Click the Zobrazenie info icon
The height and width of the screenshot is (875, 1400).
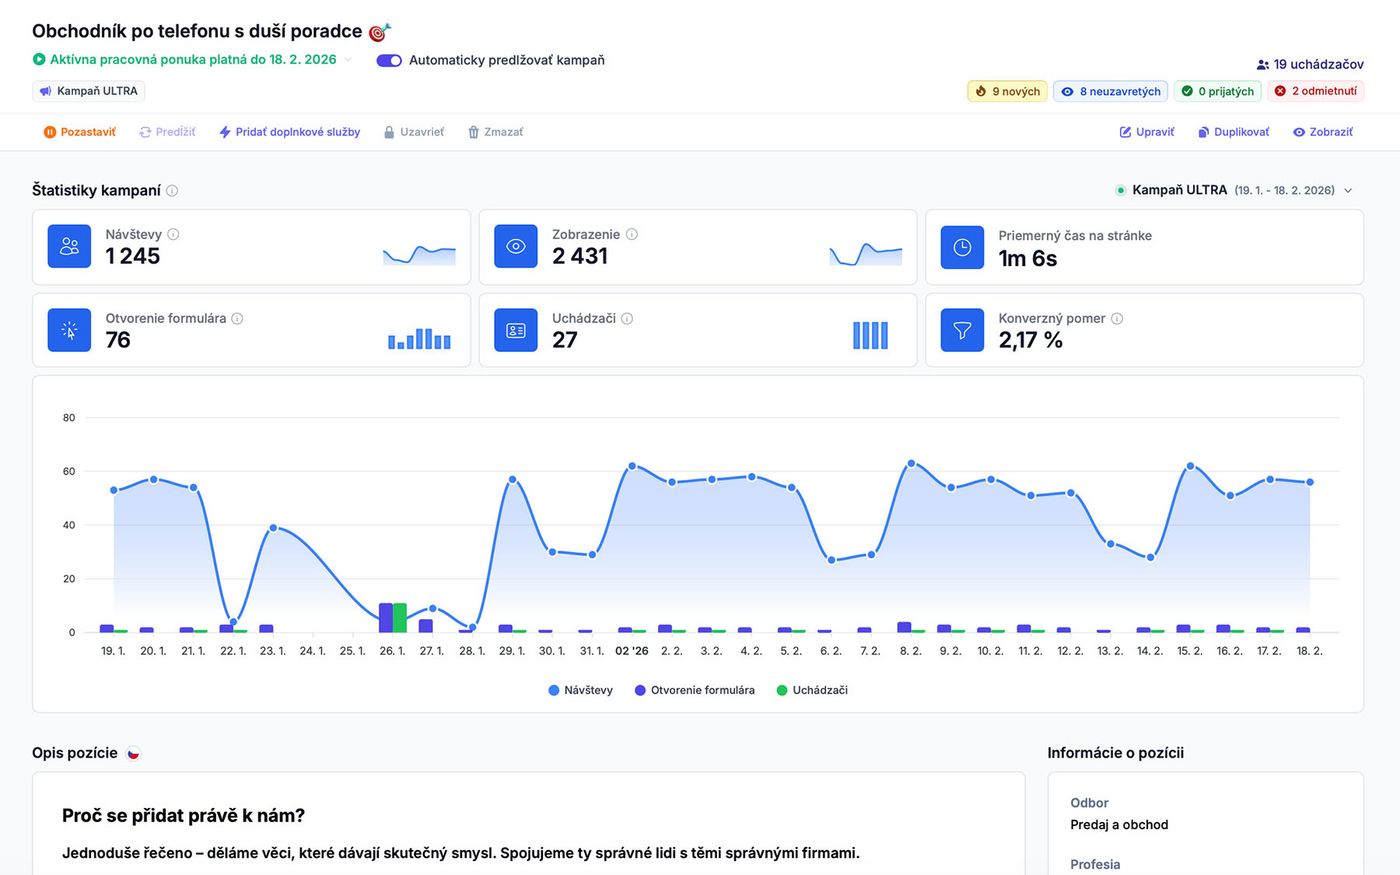[x=632, y=235]
